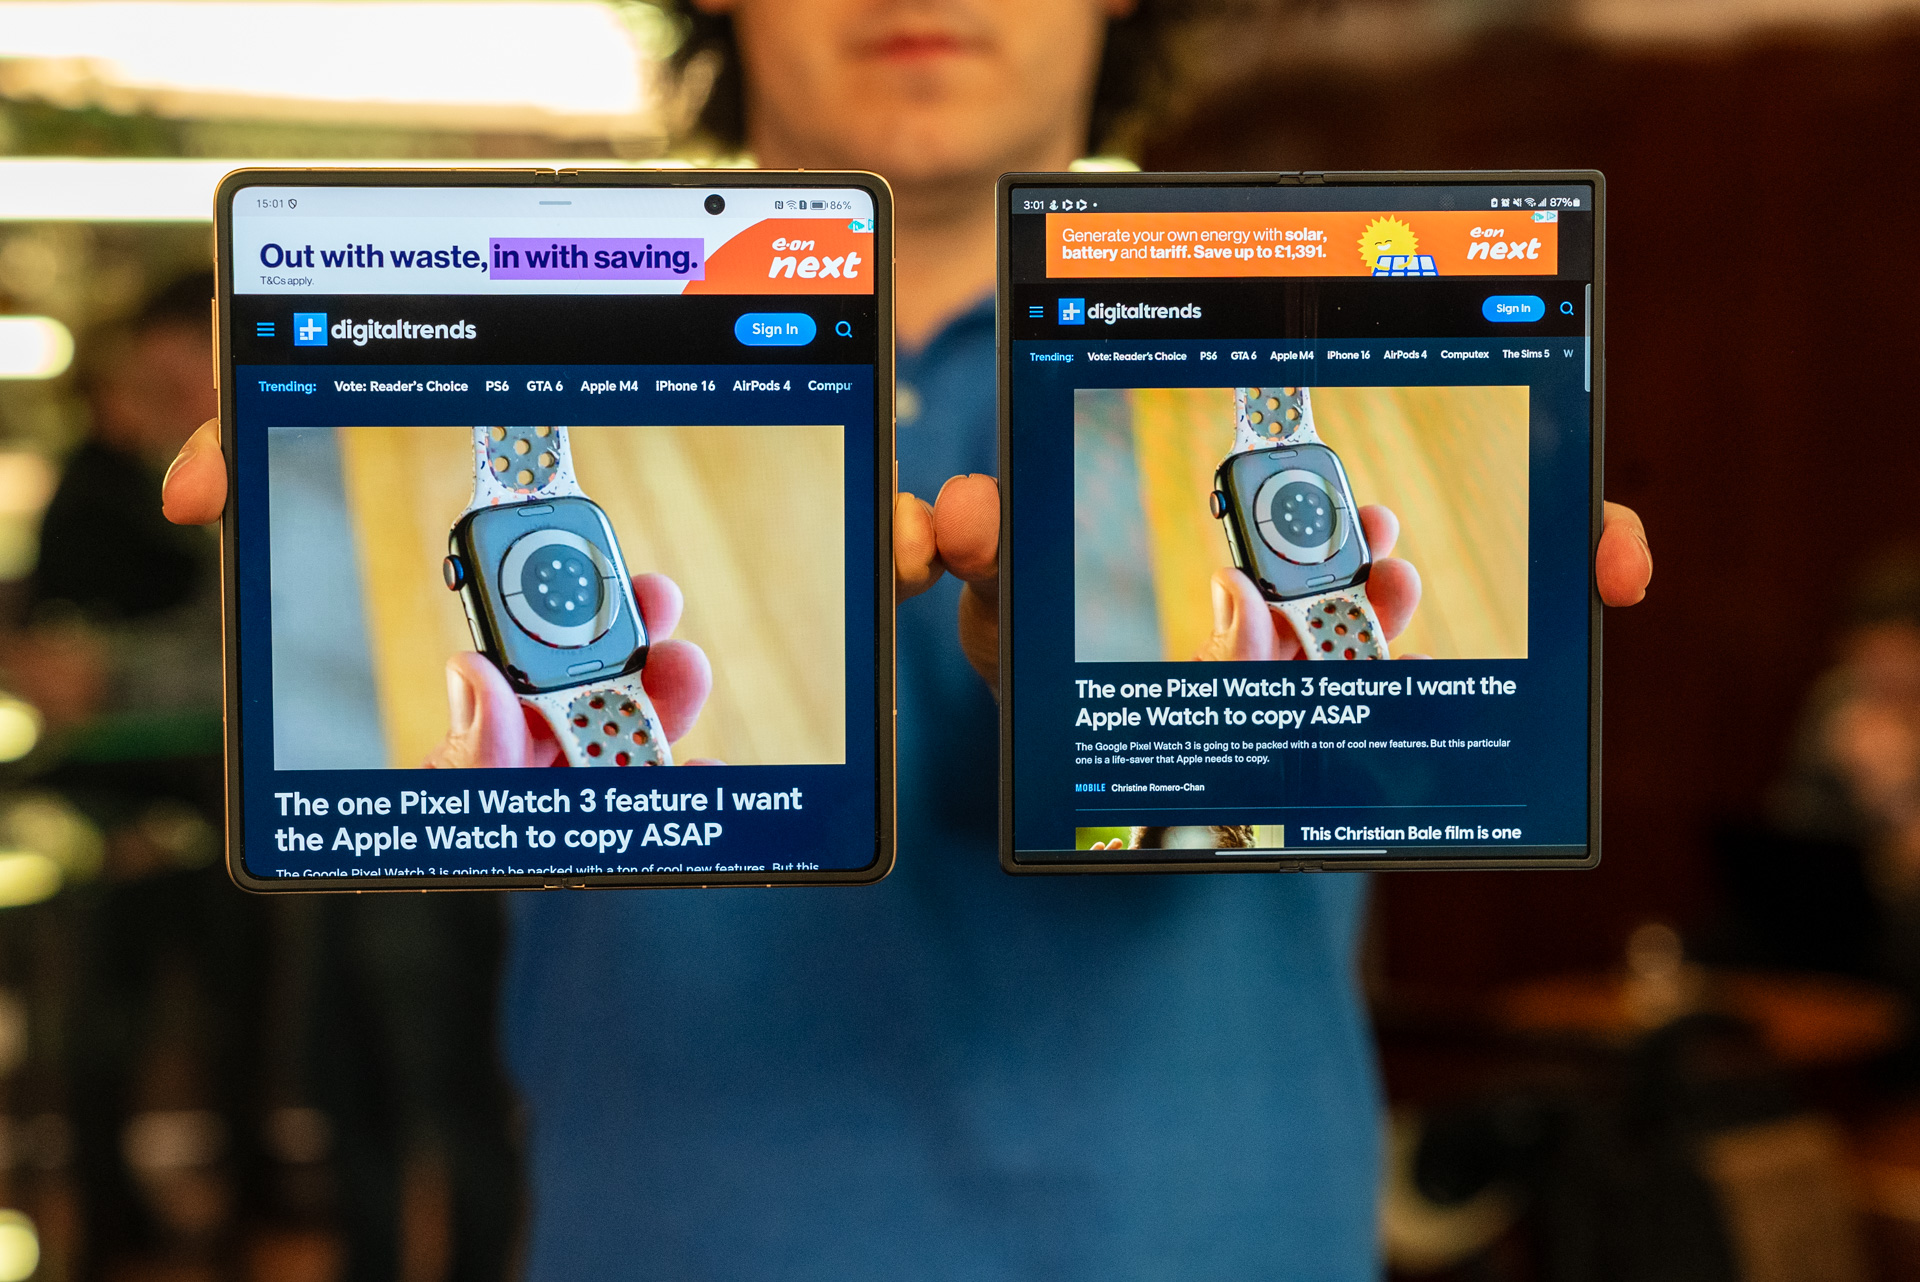
Task: Click the Digital Trends plus icon left device
Action: pos(306,331)
